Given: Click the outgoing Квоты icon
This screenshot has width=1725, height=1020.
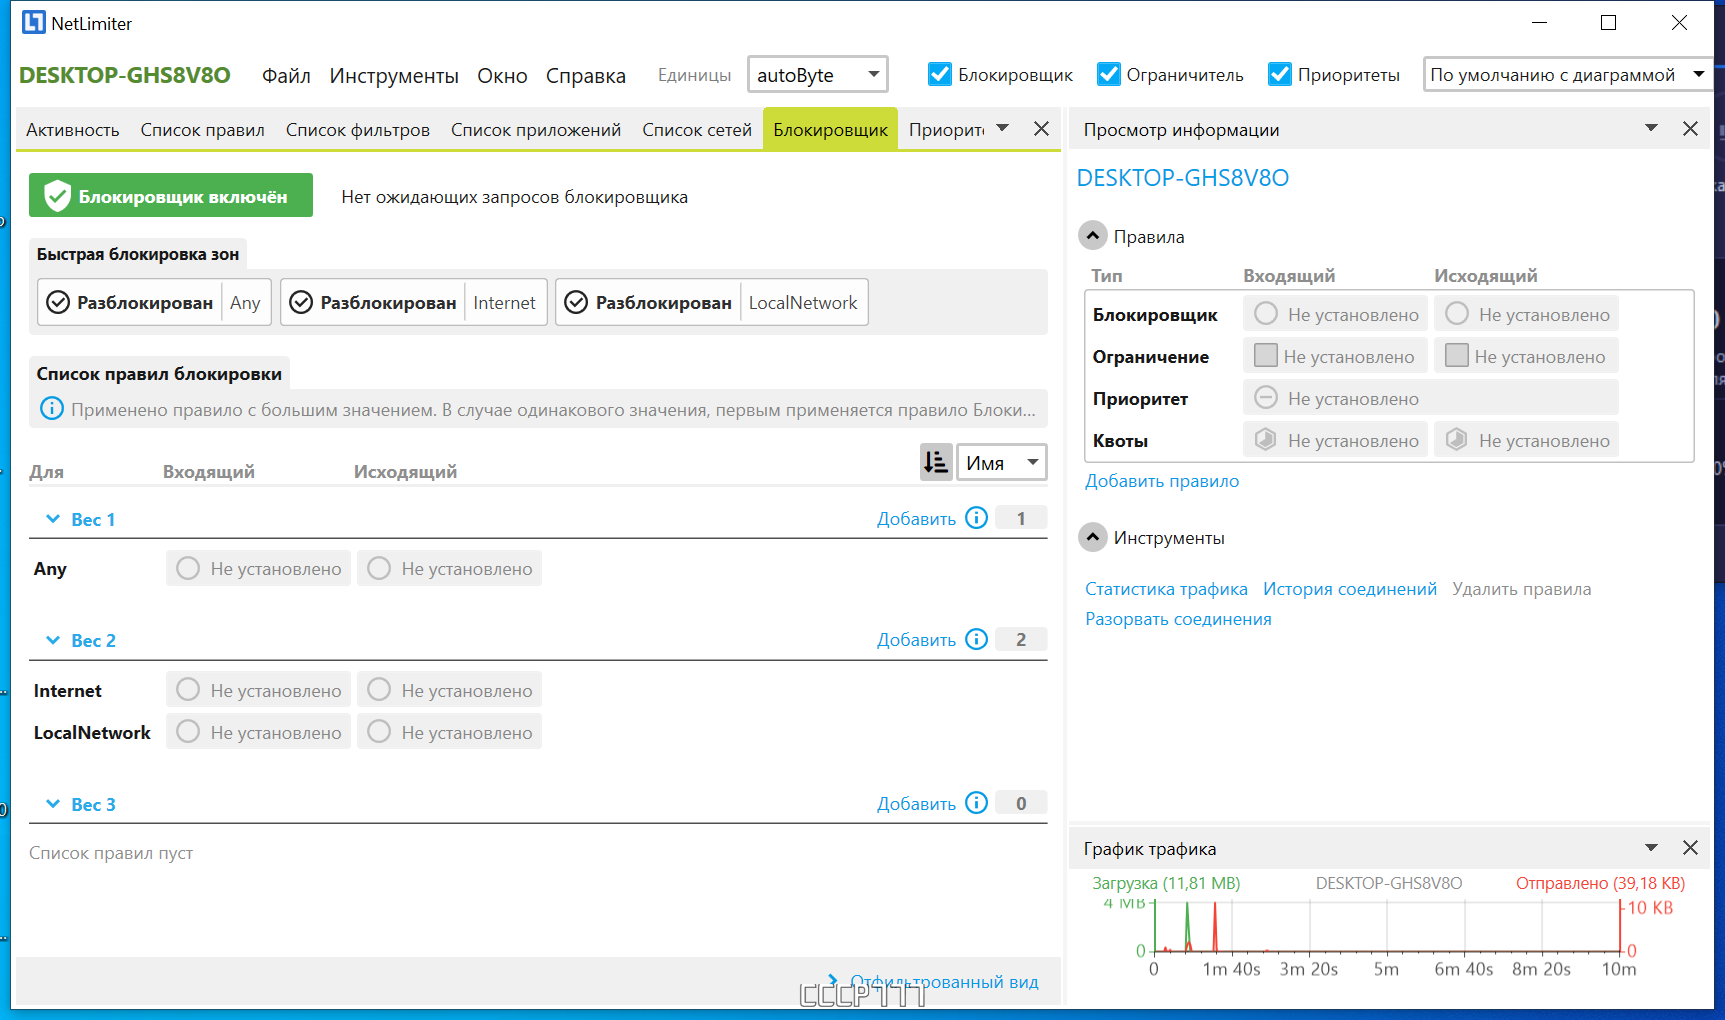Looking at the screenshot, I should pos(1457,439).
